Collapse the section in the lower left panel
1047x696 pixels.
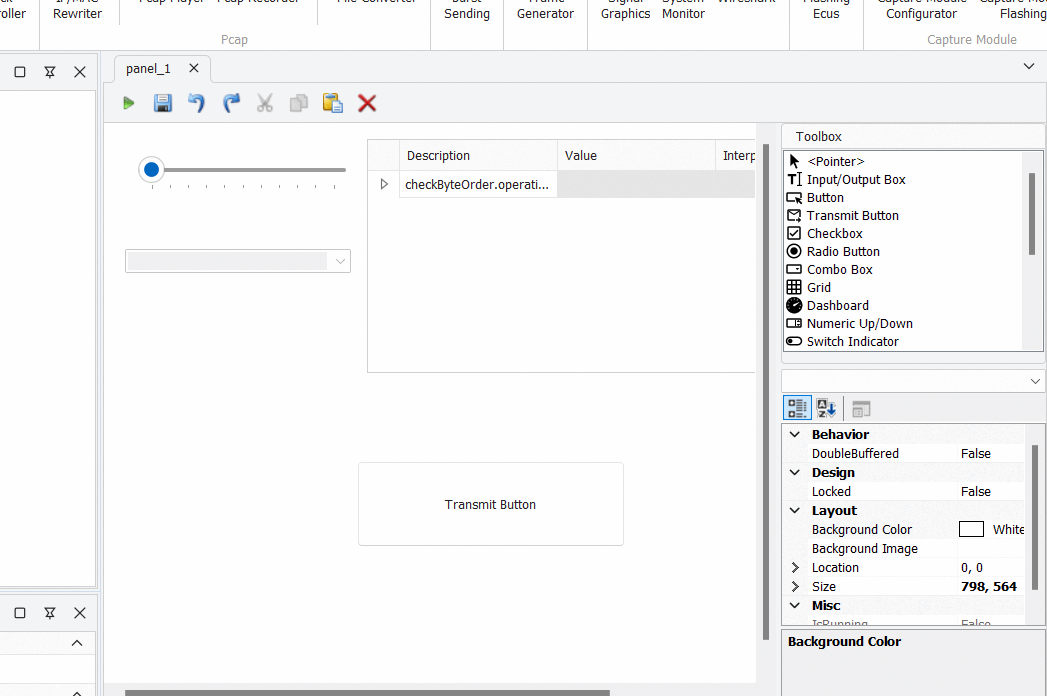[77, 643]
